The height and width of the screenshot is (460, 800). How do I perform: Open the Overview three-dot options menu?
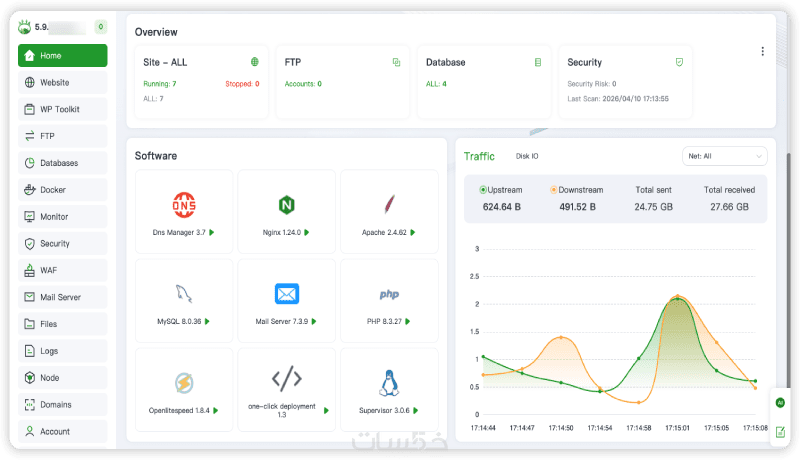(x=762, y=52)
